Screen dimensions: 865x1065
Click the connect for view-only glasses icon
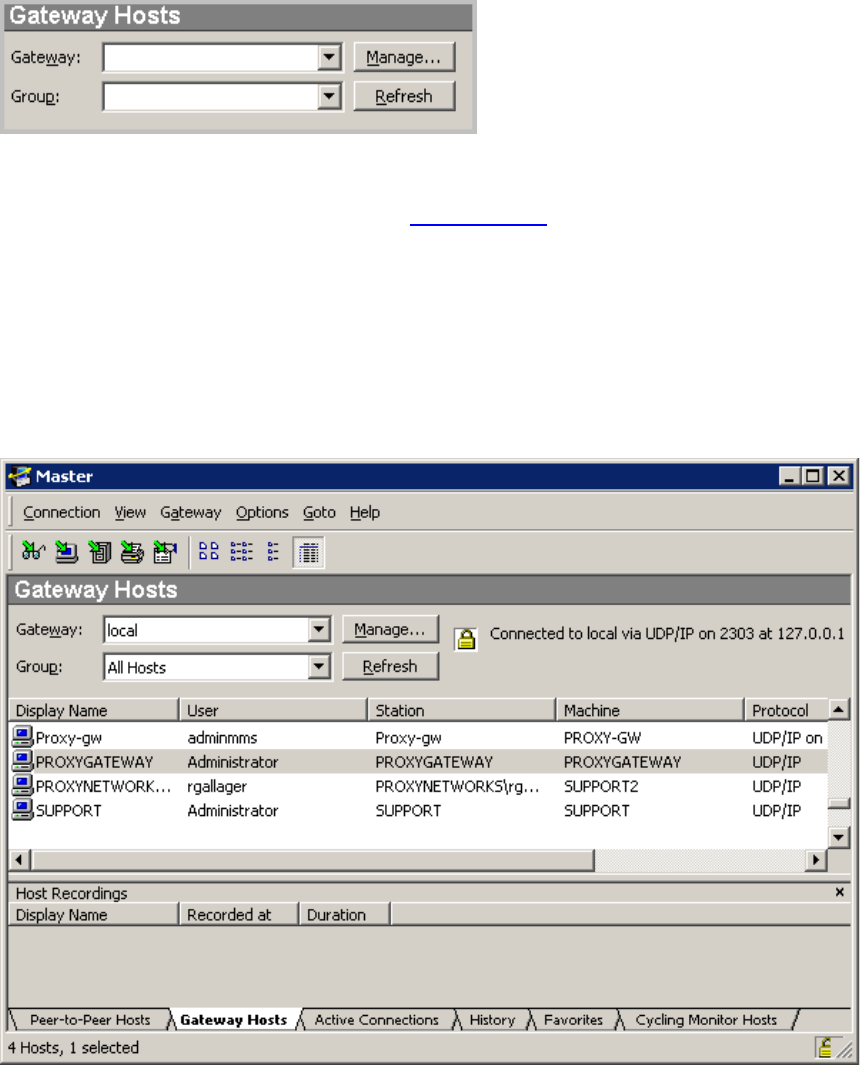pyautogui.click(x=33, y=552)
